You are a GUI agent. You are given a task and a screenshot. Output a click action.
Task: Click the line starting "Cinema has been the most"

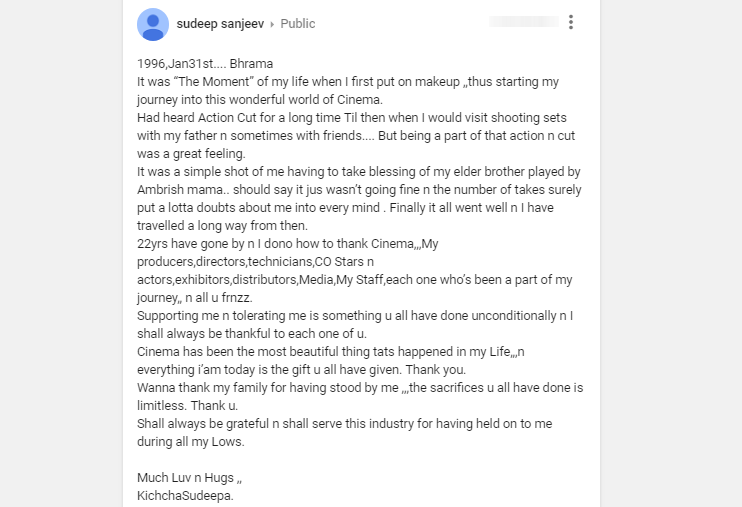331,351
